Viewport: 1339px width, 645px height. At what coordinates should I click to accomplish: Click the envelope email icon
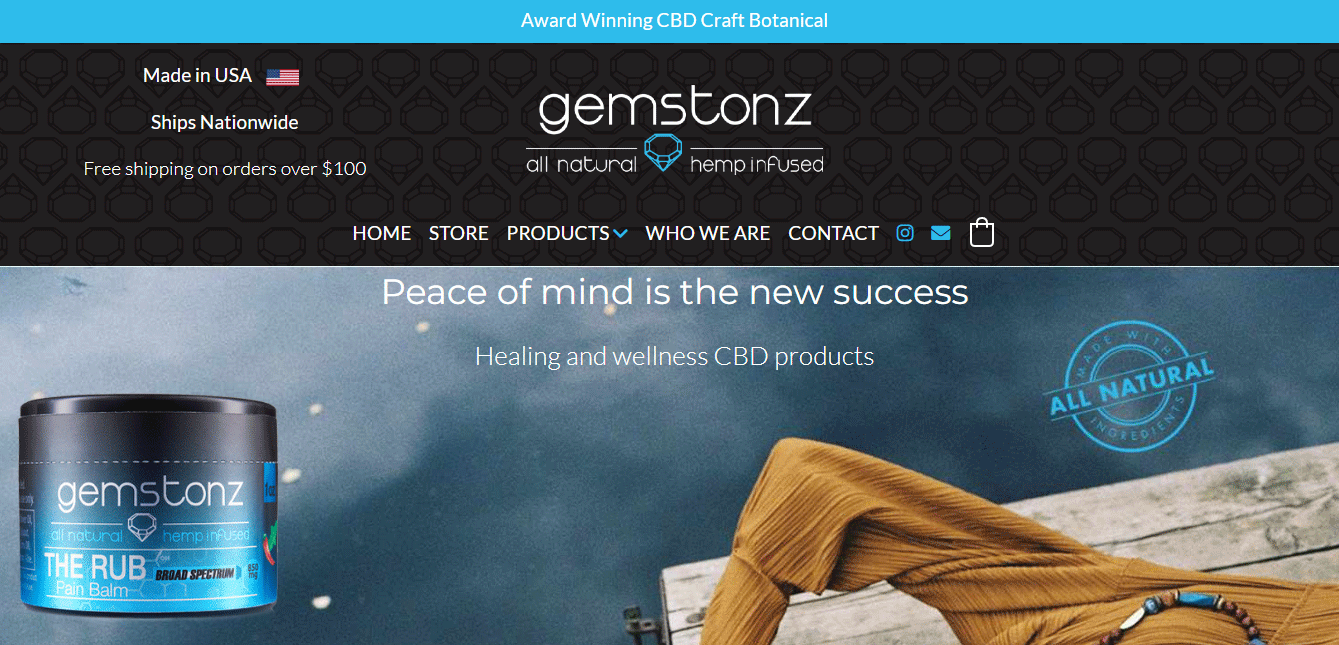[x=940, y=233]
